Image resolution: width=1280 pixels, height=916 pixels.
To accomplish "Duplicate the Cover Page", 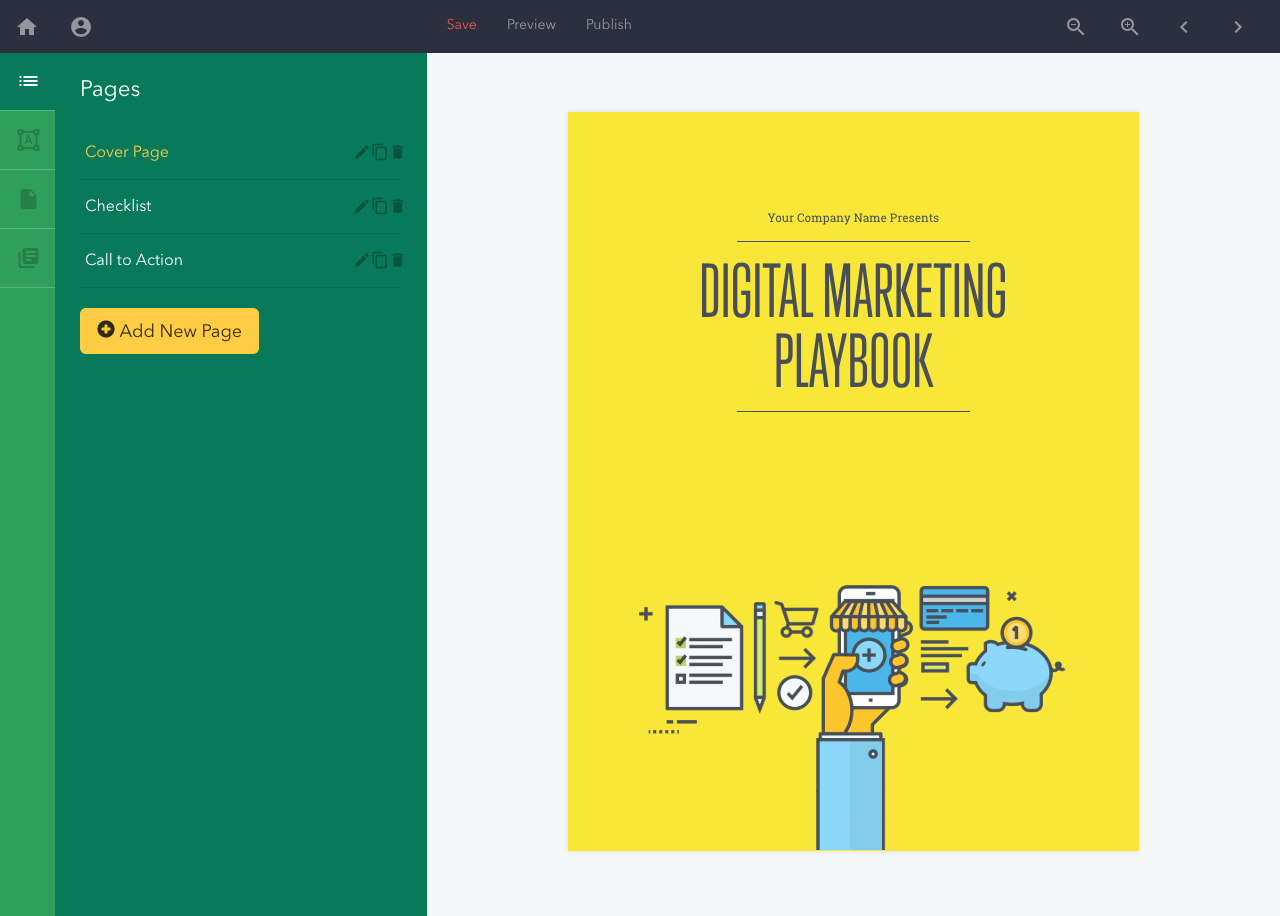I will [x=380, y=152].
